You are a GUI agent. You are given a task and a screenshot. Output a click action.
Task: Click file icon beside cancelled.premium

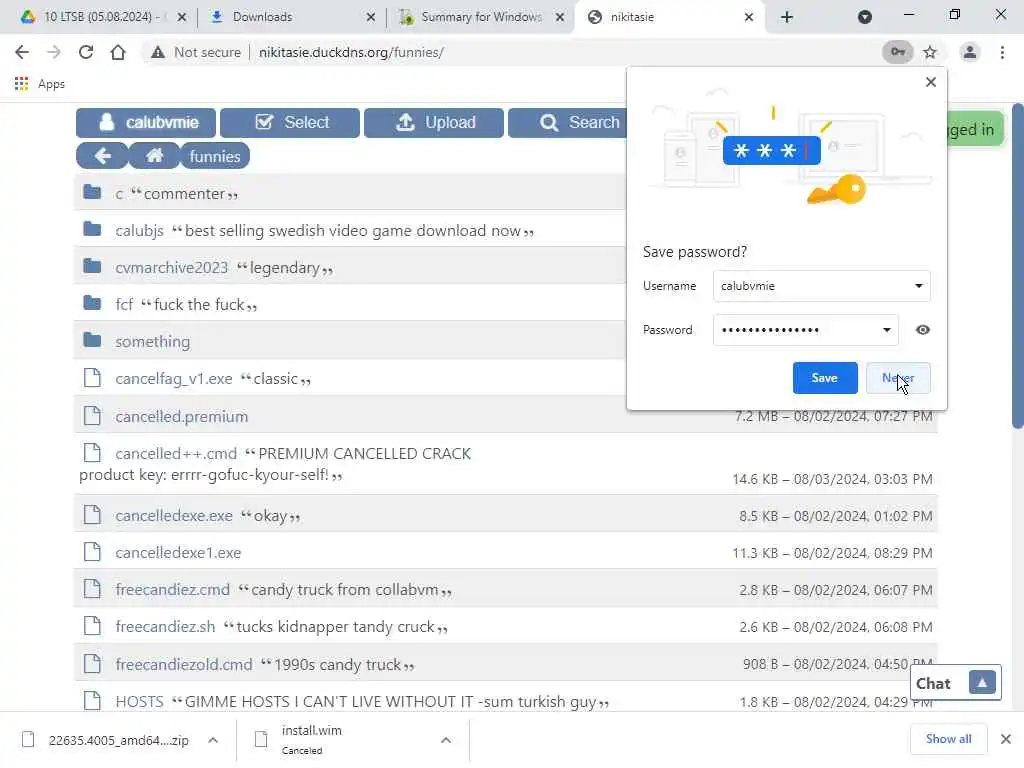pos(92,415)
